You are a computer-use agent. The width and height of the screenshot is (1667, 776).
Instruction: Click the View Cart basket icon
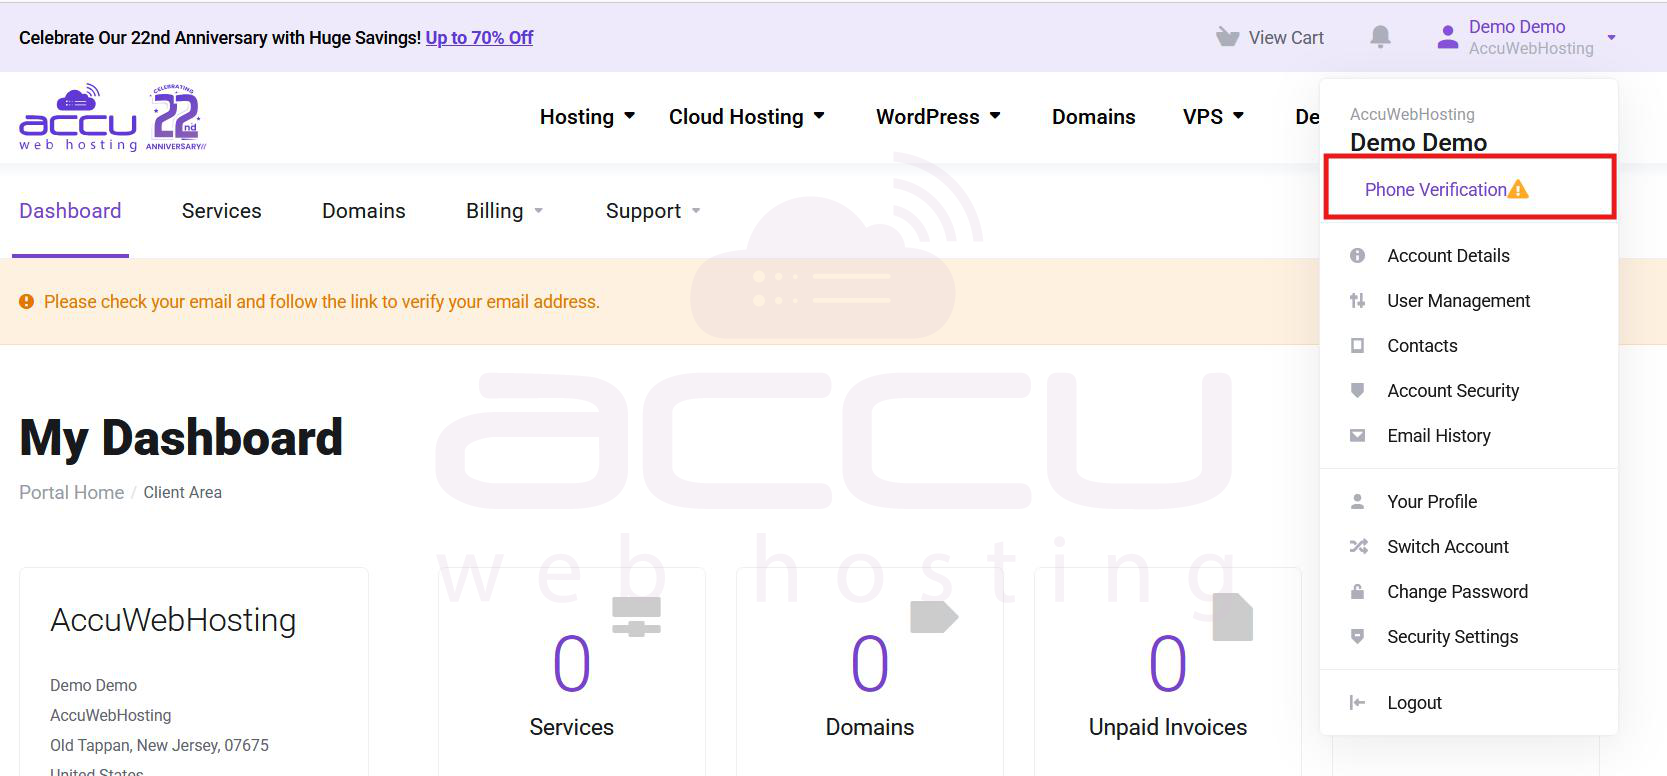click(1227, 38)
